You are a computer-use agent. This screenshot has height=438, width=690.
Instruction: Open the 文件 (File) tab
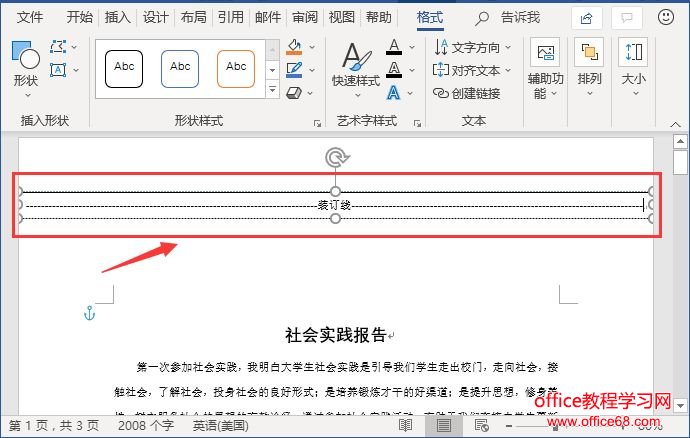coord(30,18)
